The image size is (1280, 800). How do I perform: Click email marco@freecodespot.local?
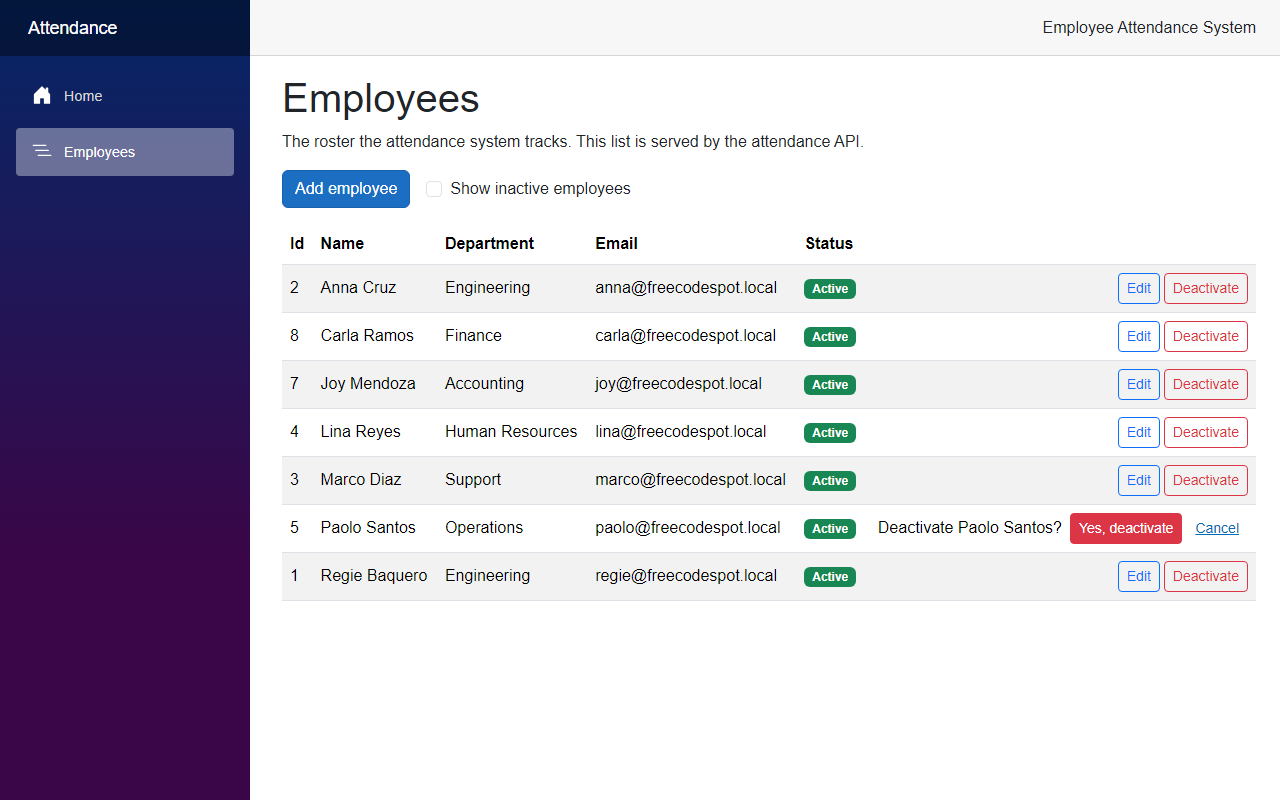click(690, 479)
